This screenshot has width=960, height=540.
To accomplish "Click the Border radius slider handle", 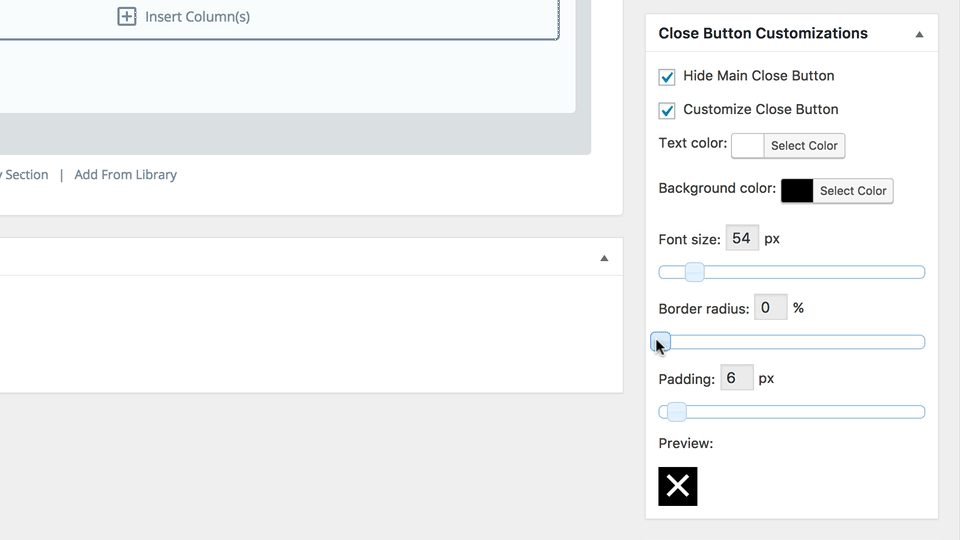I will (x=661, y=342).
